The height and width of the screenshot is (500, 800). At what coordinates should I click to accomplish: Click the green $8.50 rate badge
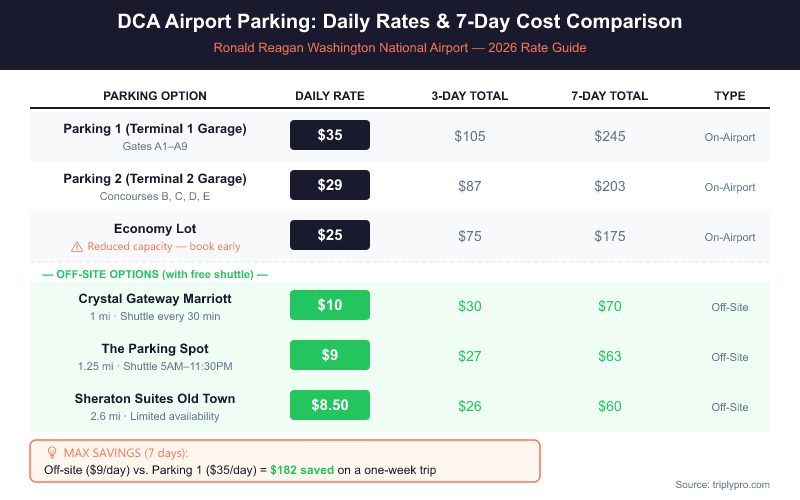coord(330,405)
